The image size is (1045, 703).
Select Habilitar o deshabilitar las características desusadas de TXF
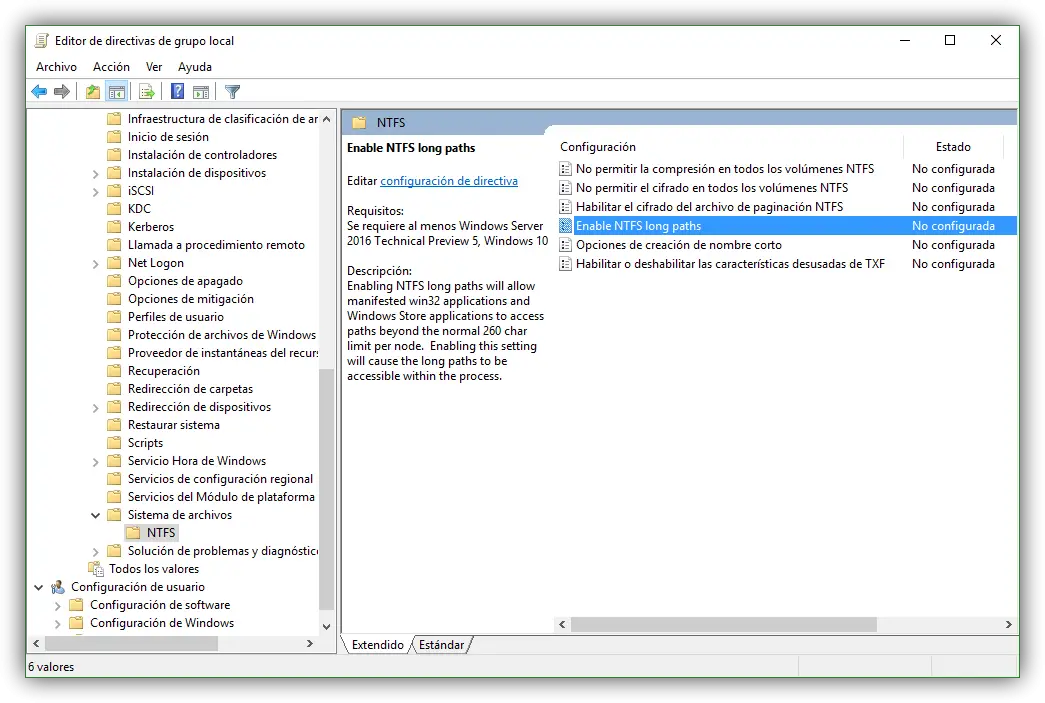coord(730,264)
